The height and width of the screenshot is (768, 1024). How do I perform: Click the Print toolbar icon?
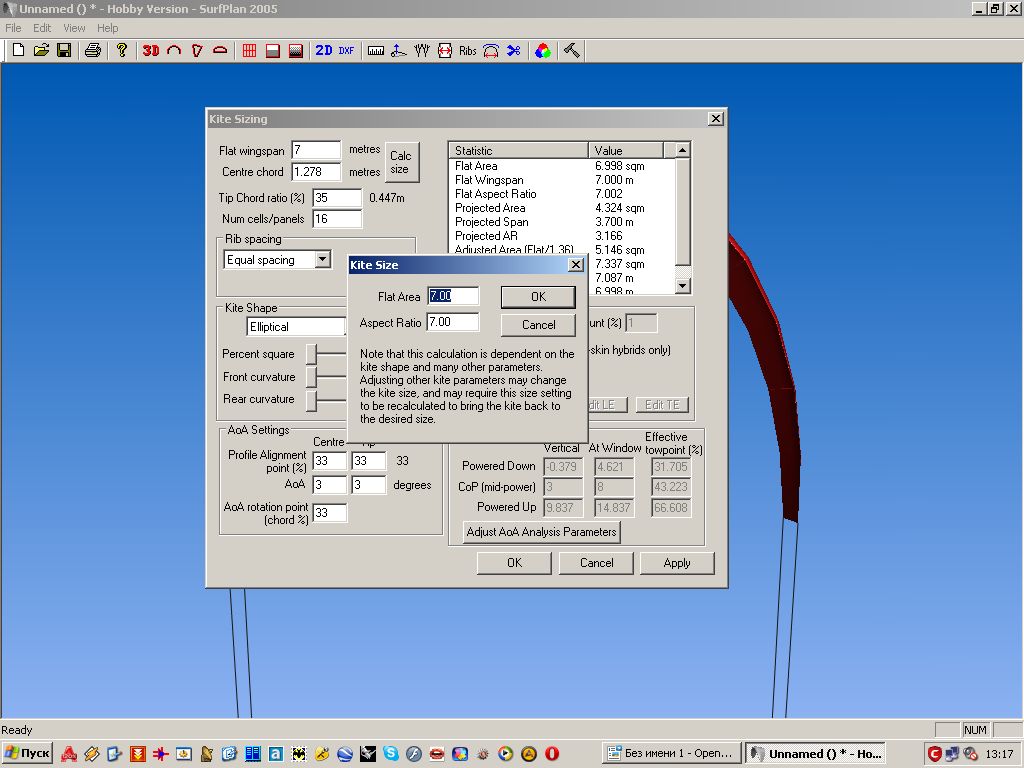click(92, 50)
